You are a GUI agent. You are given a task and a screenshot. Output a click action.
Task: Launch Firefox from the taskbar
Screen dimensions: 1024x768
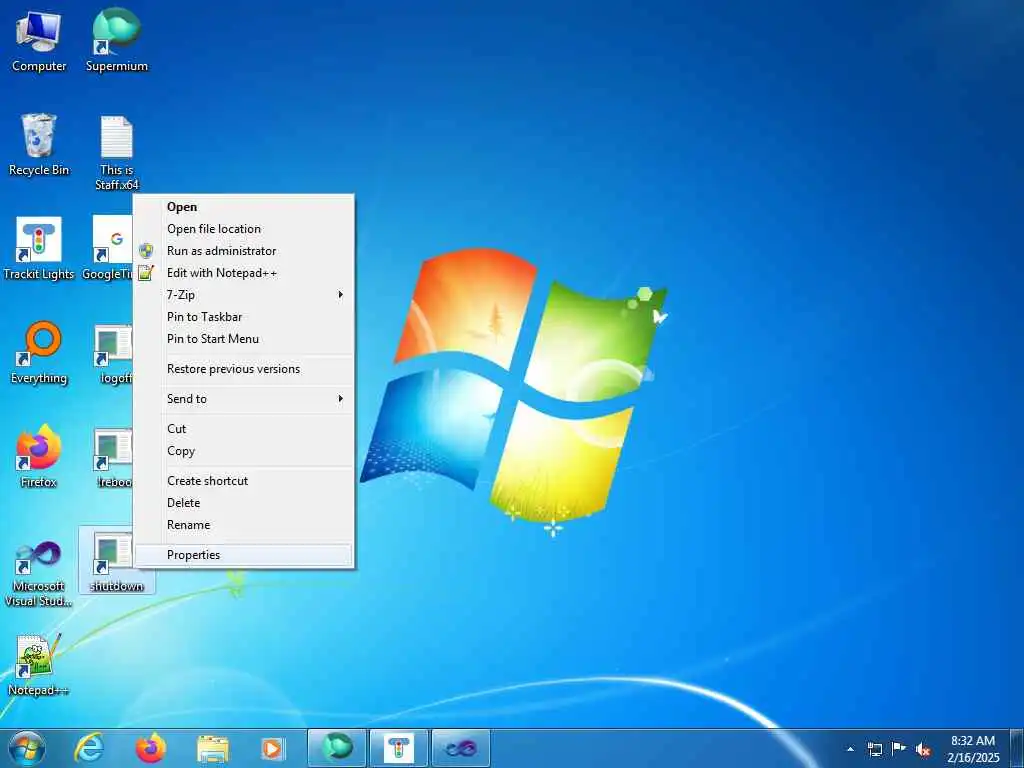coord(150,748)
